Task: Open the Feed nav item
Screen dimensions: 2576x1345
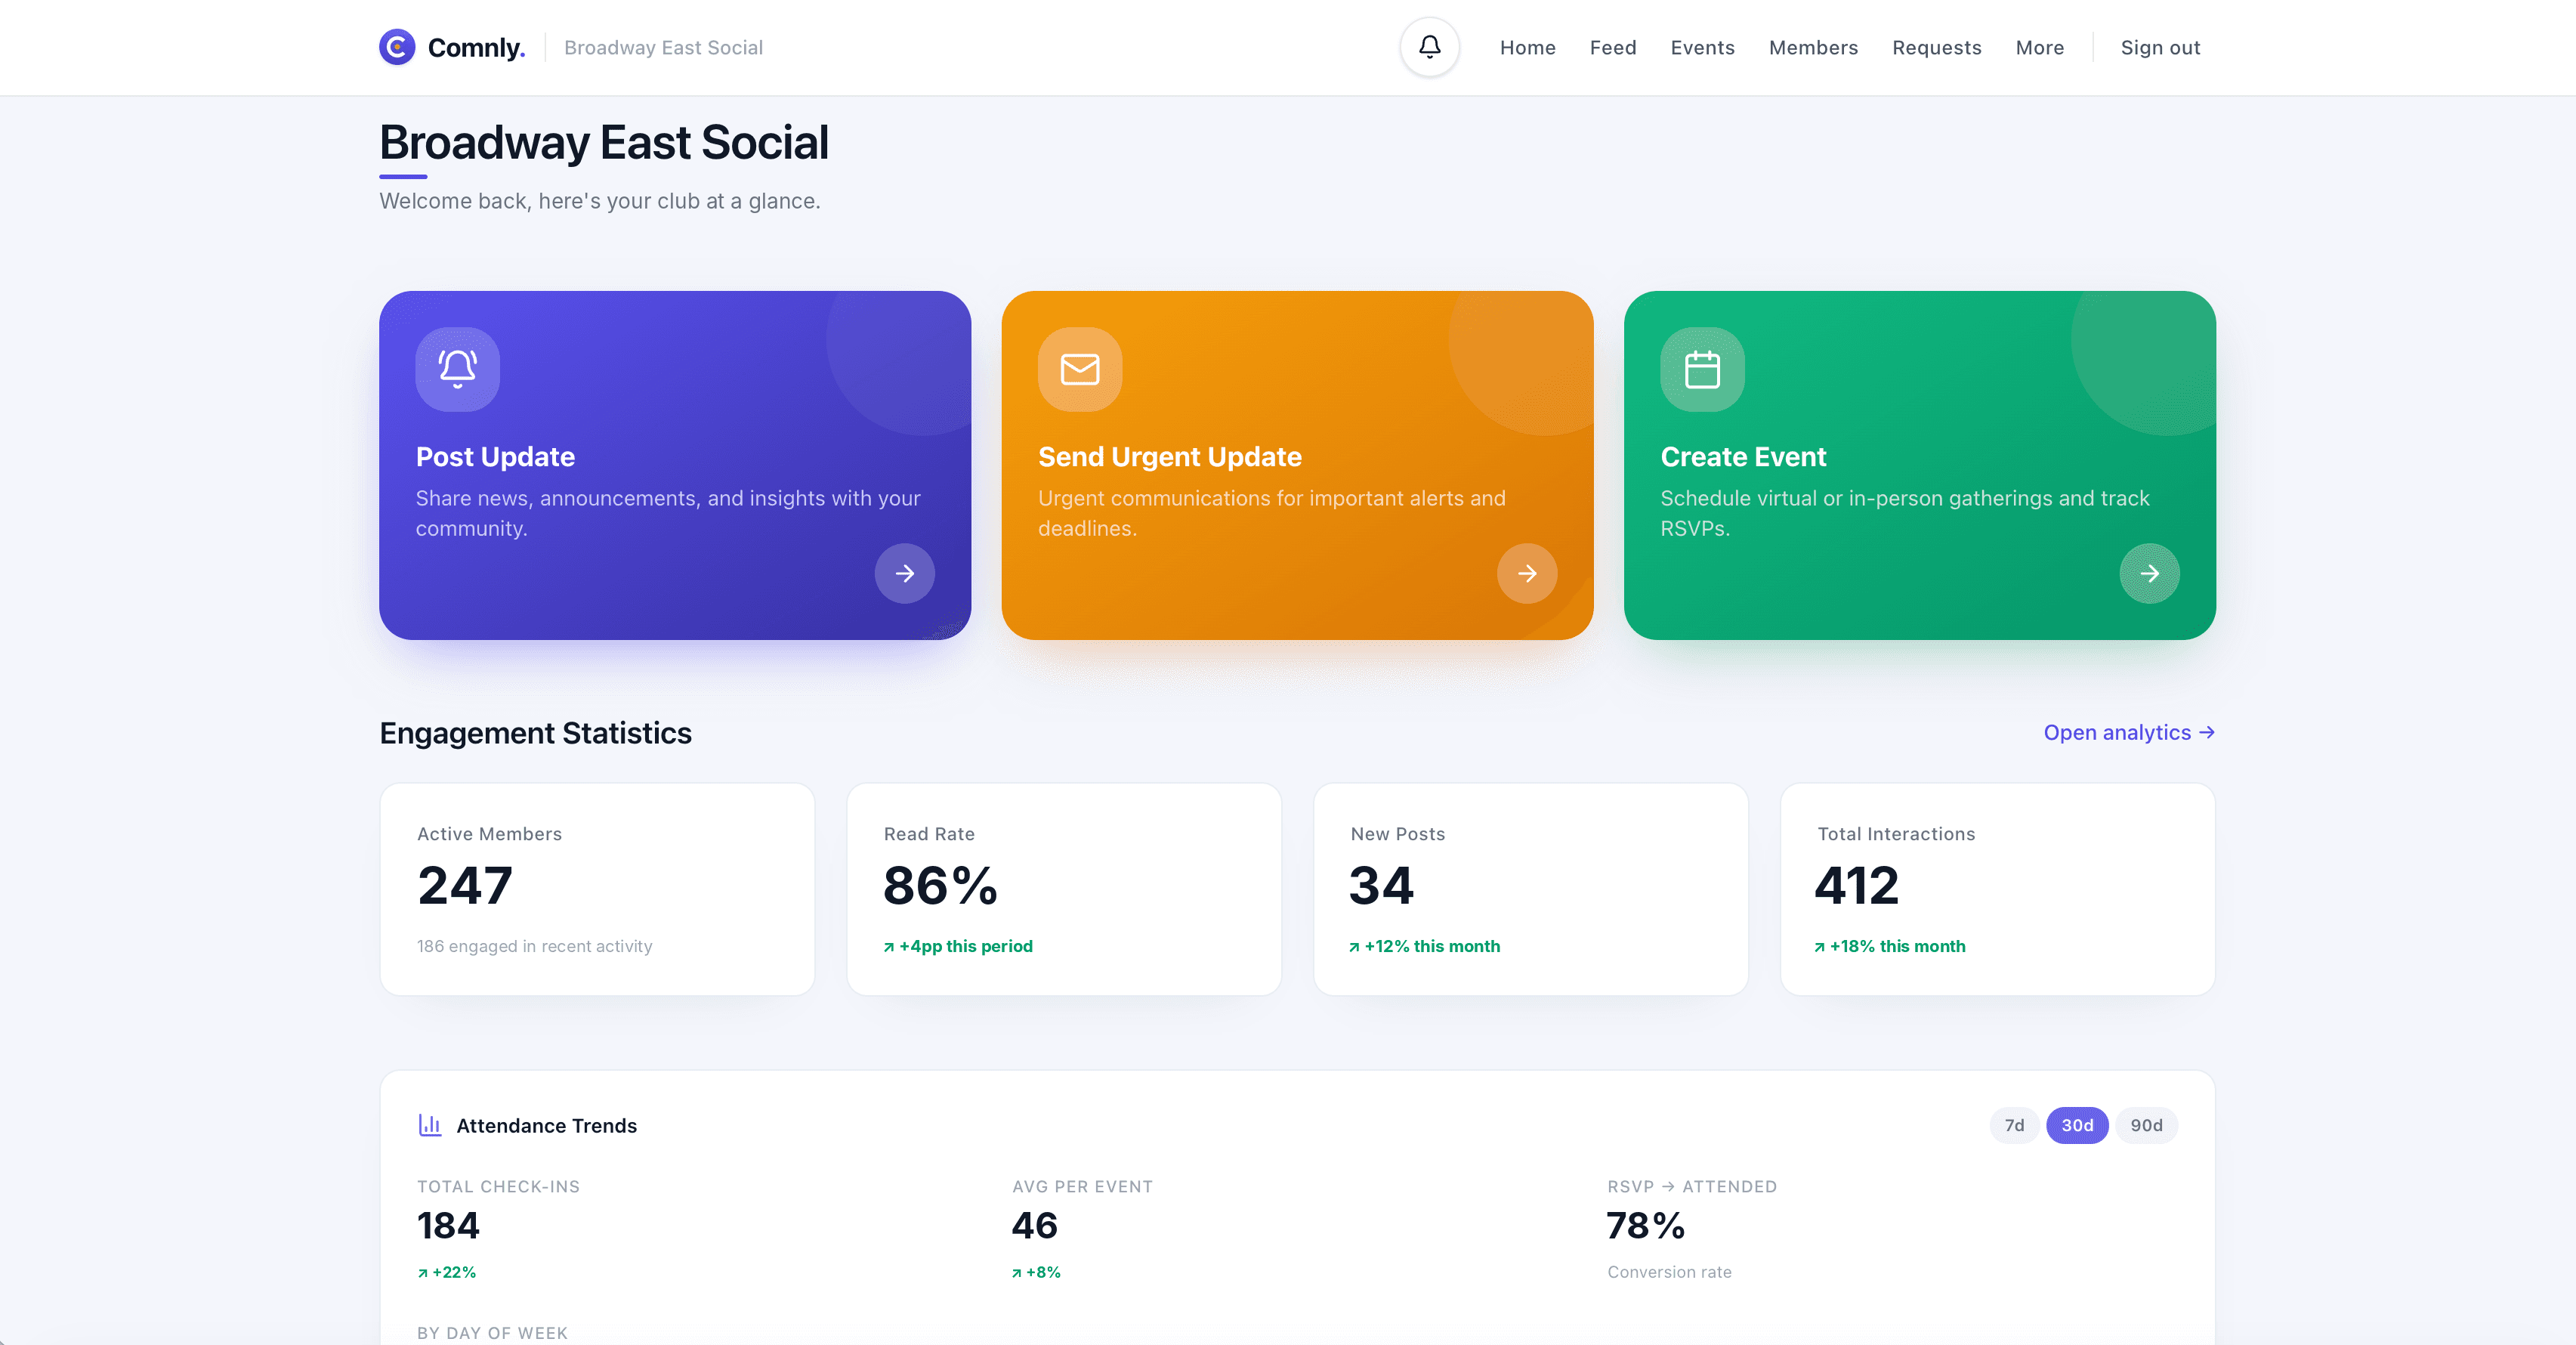Action: pyautogui.click(x=1613, y=47)
